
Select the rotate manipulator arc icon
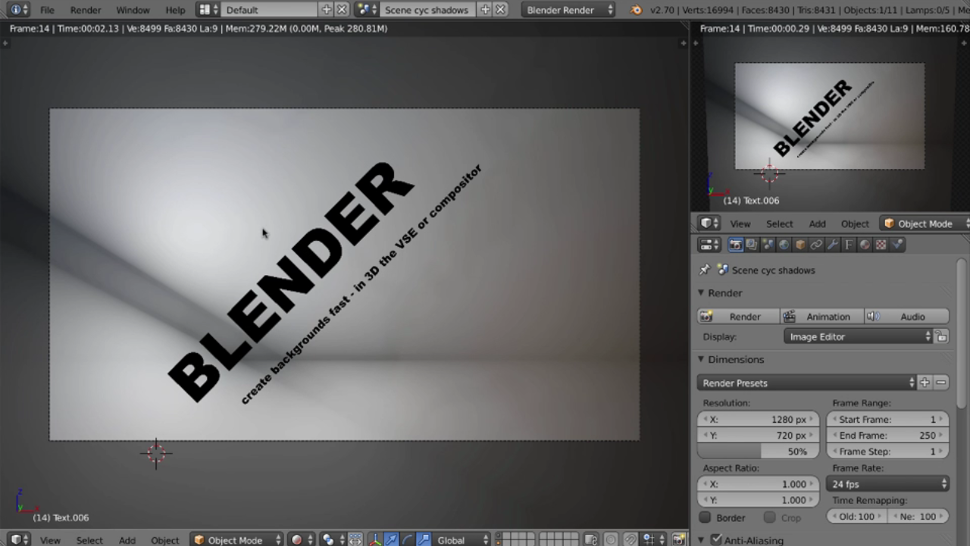coord(407,540)
